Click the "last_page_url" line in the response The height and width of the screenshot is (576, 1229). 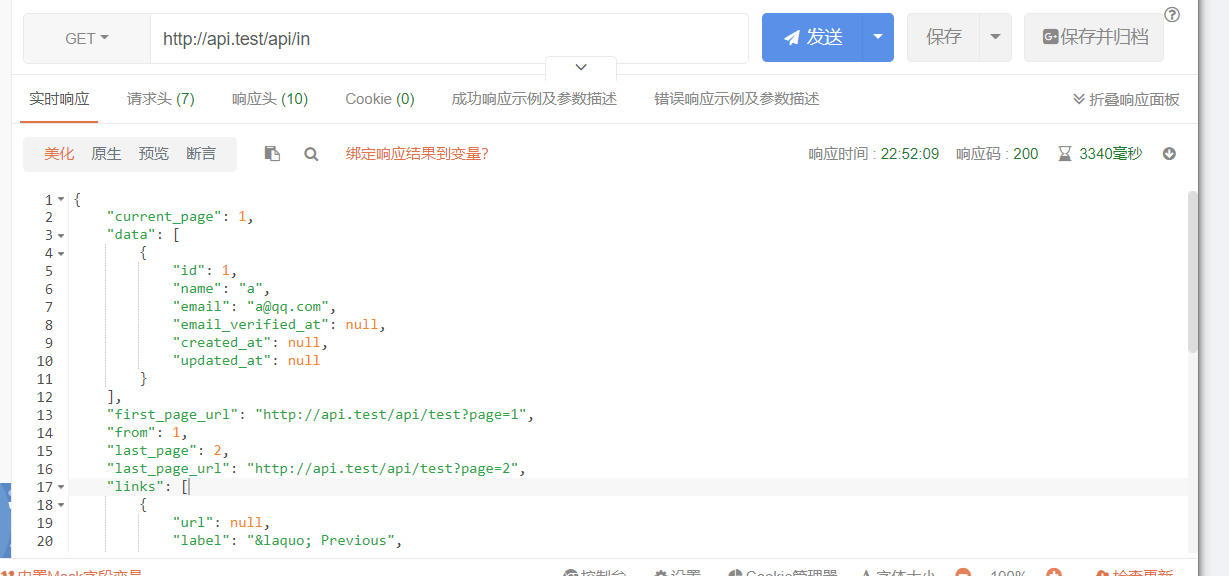tap(316, 469)
